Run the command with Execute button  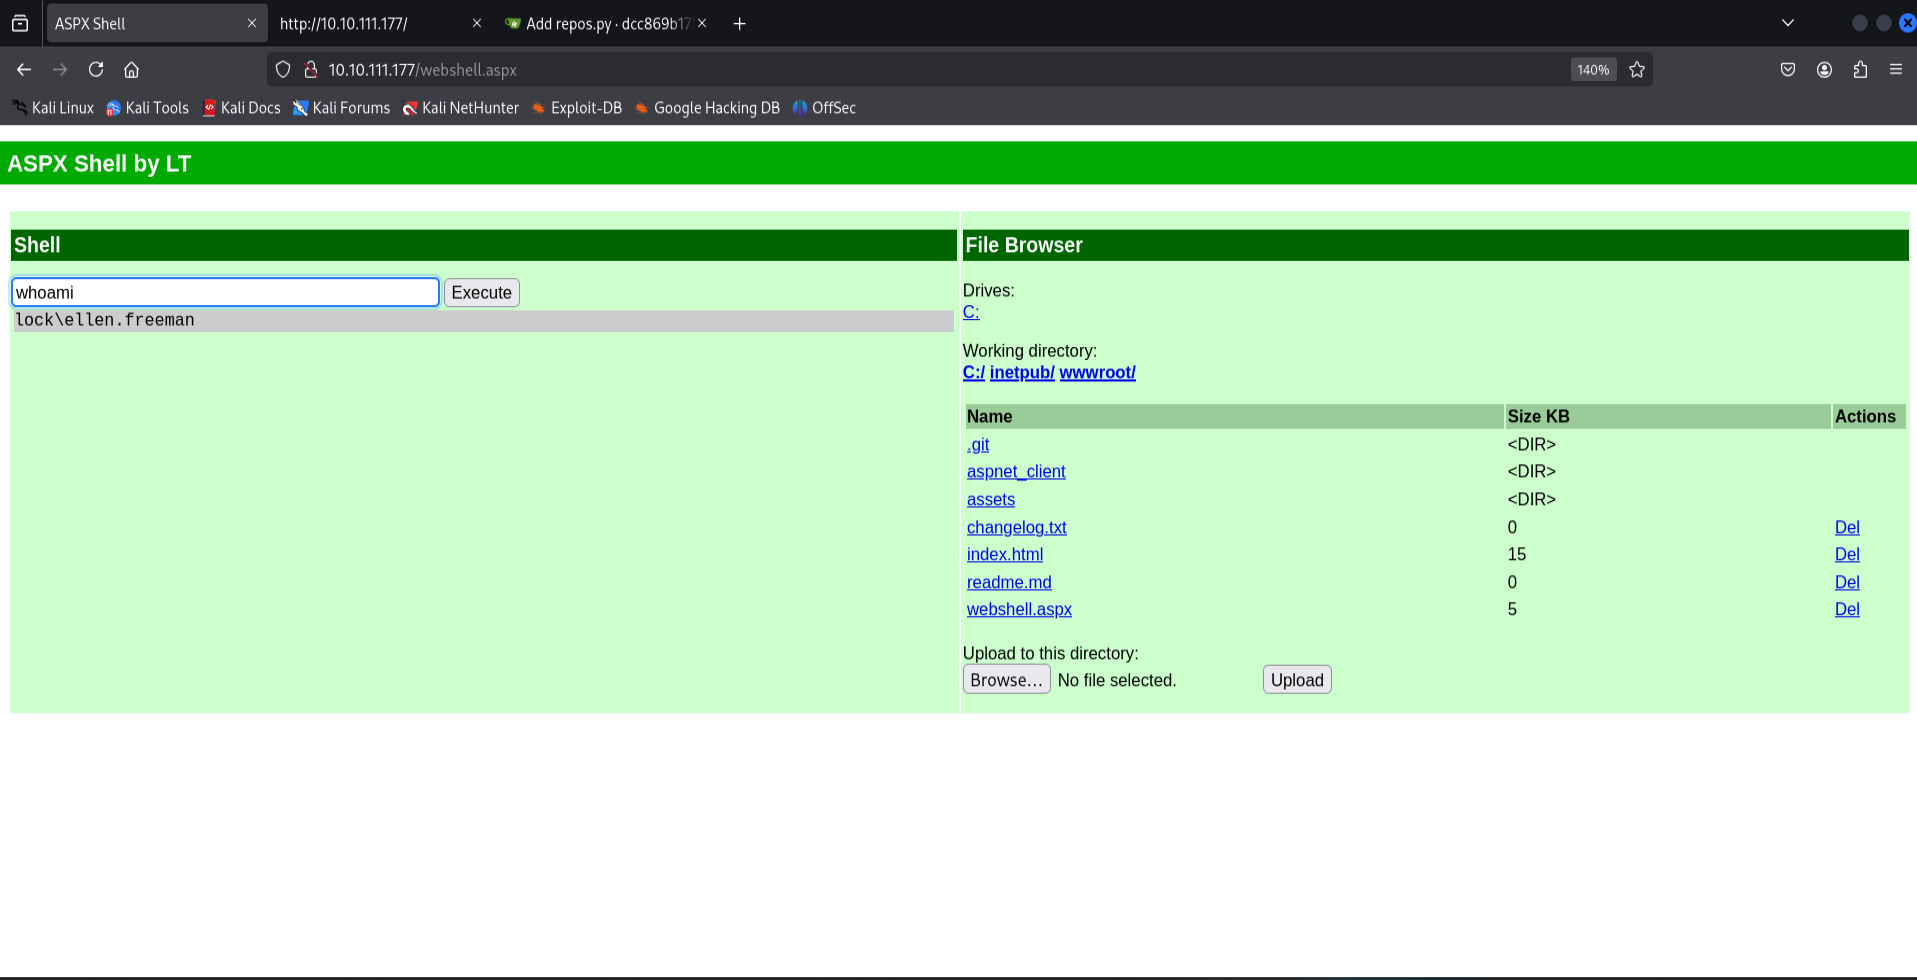(482, 293)
